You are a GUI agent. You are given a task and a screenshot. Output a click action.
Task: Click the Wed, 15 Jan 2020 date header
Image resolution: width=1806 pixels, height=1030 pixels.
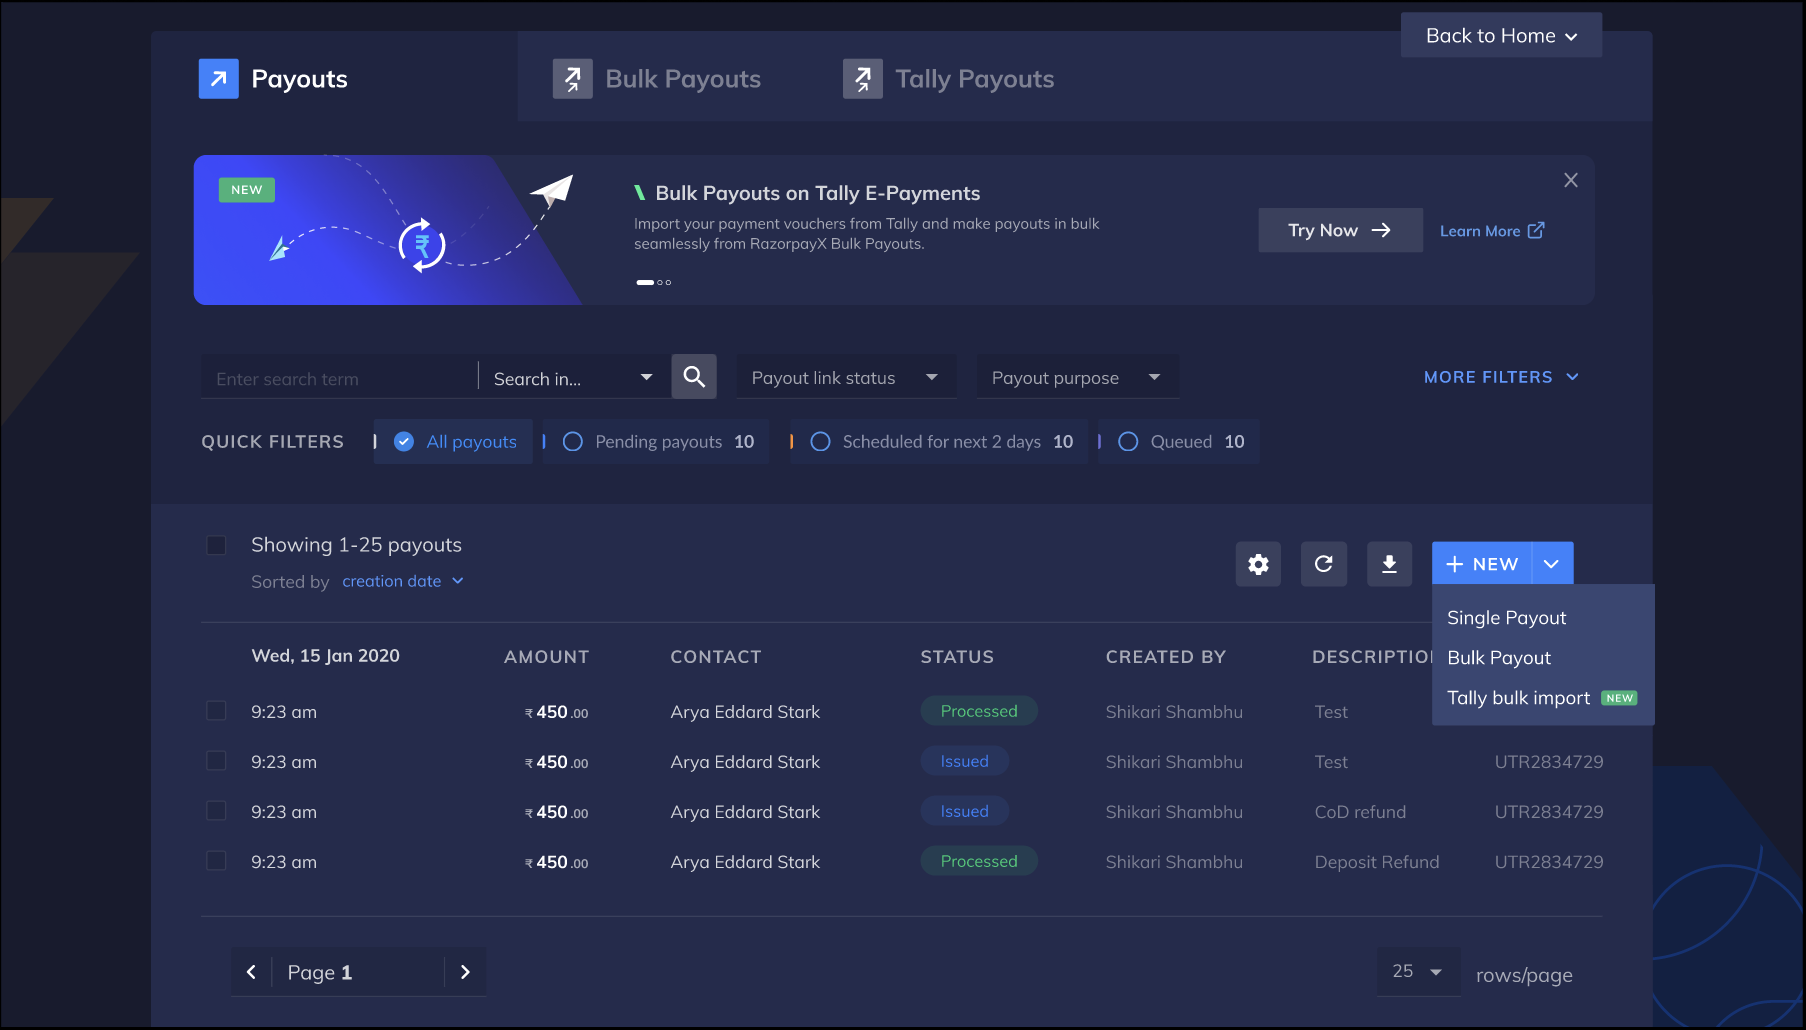[x=325, y=656]
